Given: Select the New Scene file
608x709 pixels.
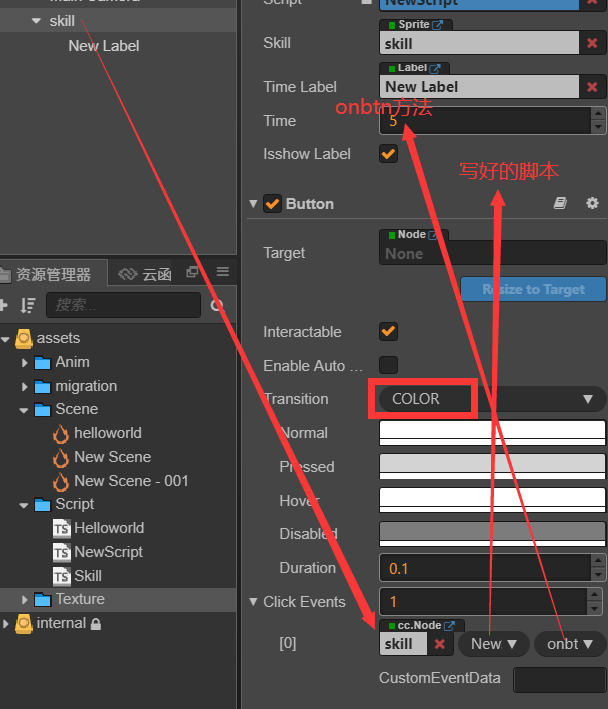Looking at the screenshot, I should 112,457.
